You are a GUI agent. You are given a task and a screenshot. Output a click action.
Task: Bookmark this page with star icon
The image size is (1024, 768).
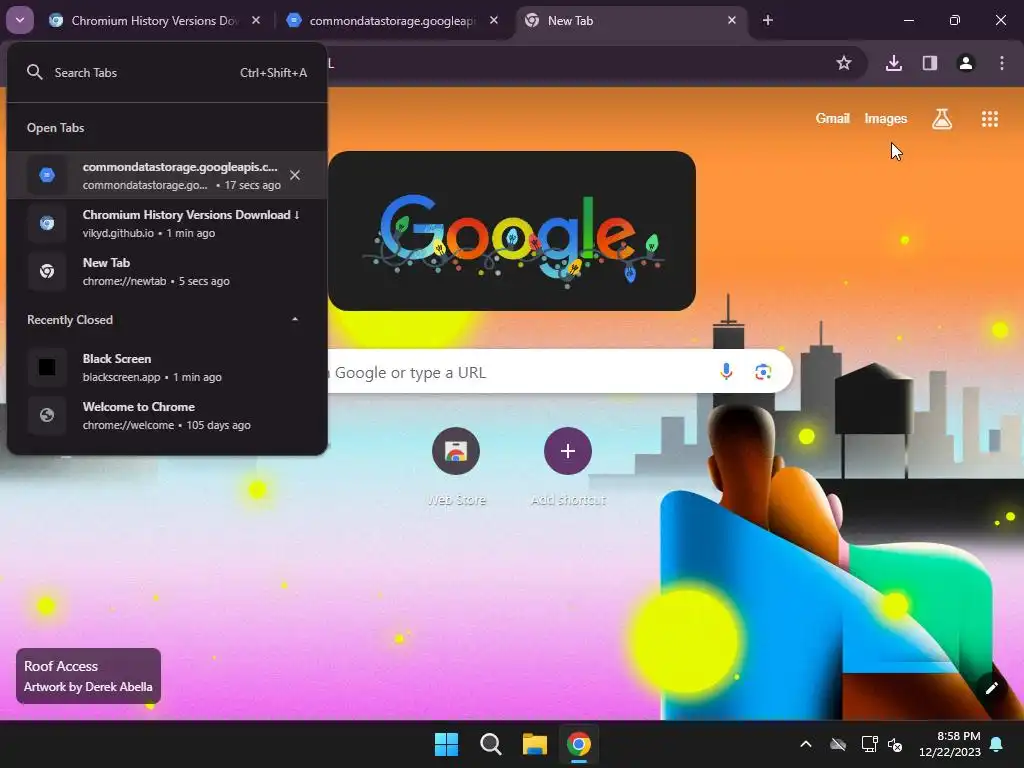pyautogui.click(x=844, y=63)
